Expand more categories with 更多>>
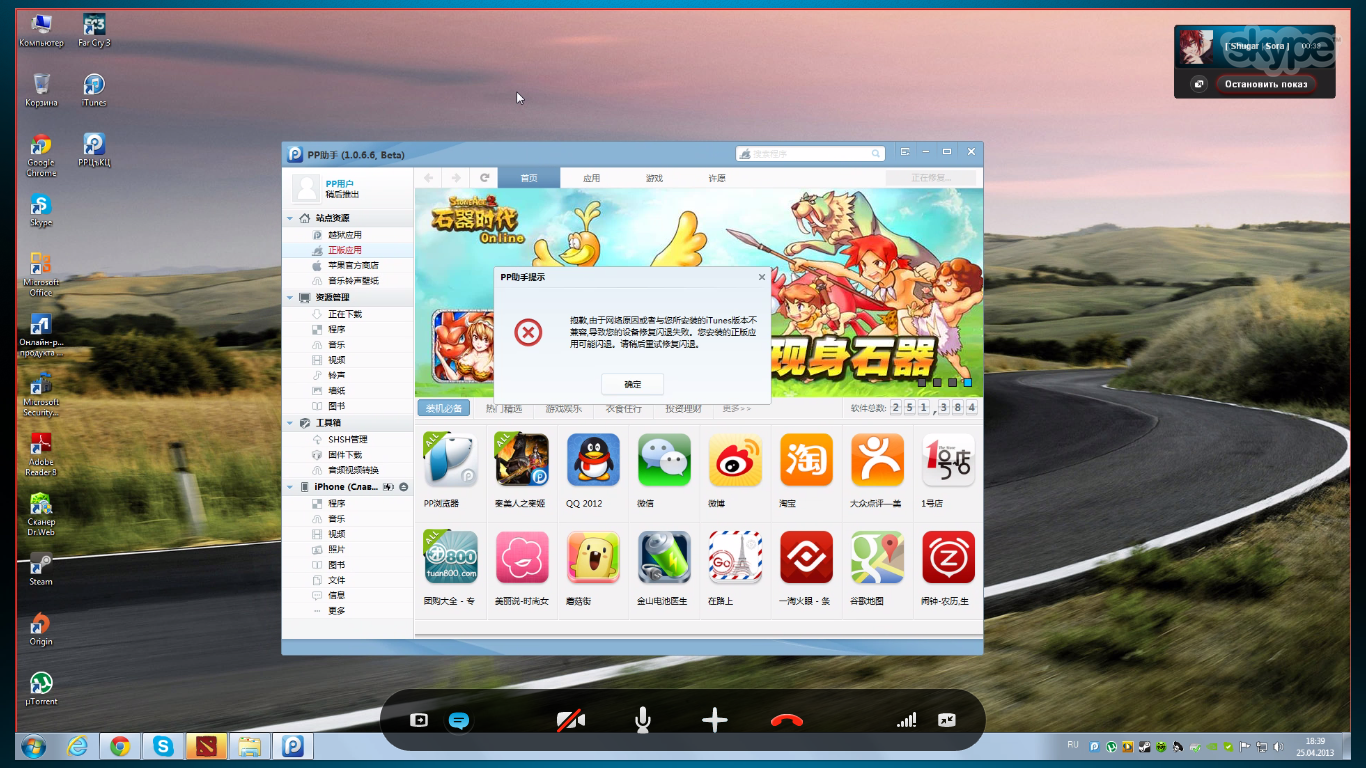Image resolution: width=1366 pixels, height=768 pixels. (736, 408)
